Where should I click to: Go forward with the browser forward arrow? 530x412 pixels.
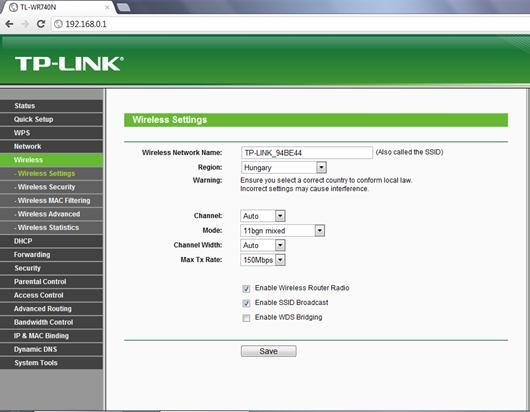(x=25, y=24)
